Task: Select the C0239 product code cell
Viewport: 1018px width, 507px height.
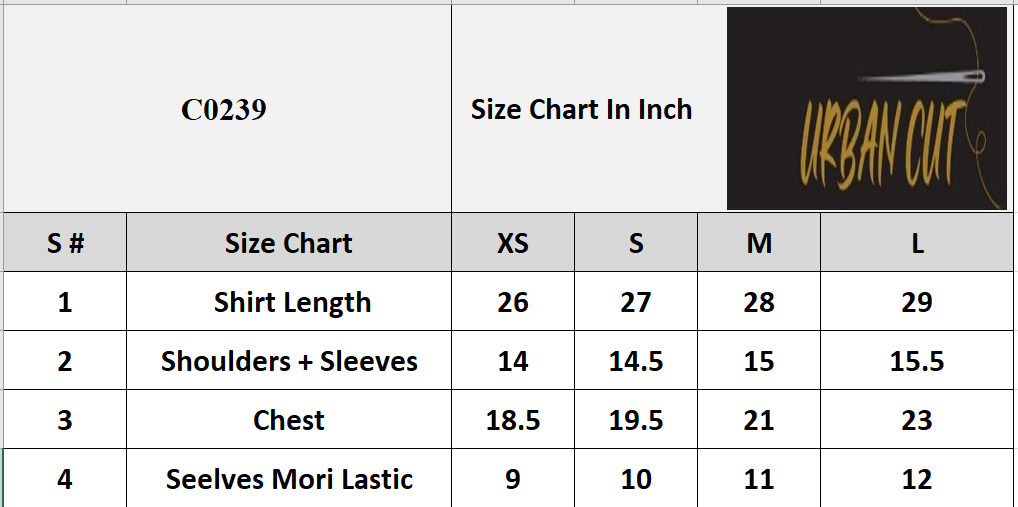Action: 224,109
